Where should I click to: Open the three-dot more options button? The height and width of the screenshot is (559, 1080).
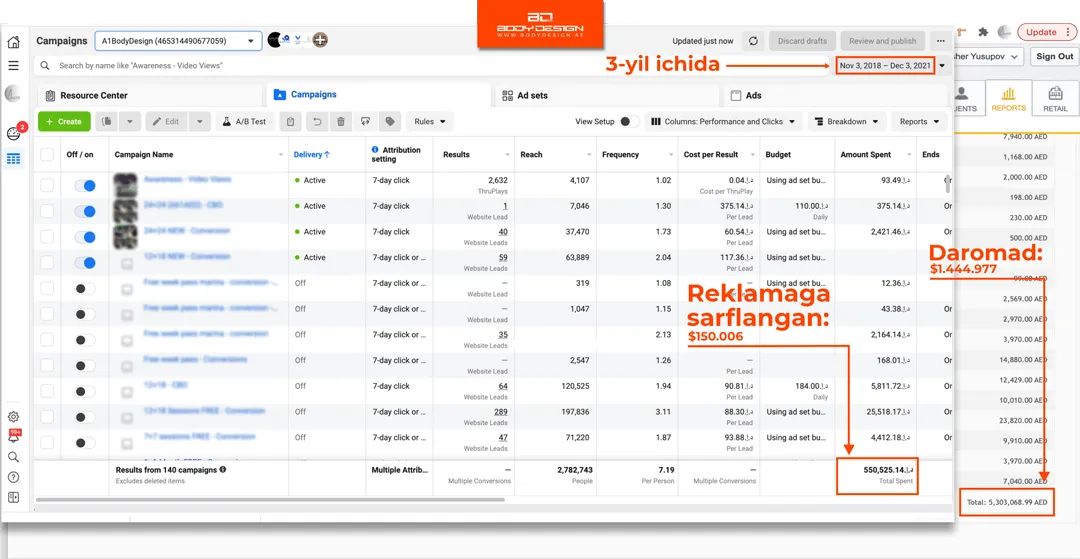click(x=941, y=41)
